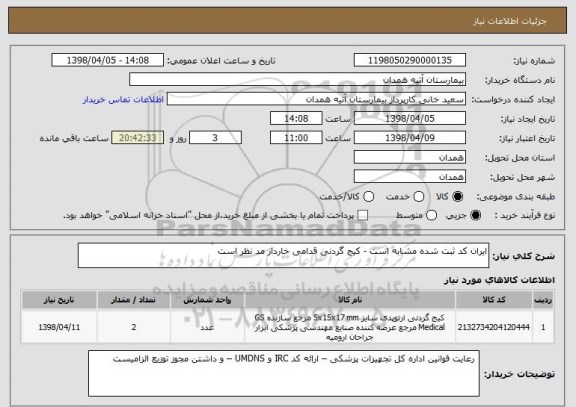The width and height of the screenshot is (576, 407).
Task: Click the شماره نیاز number field
Action: coord(410,60)
